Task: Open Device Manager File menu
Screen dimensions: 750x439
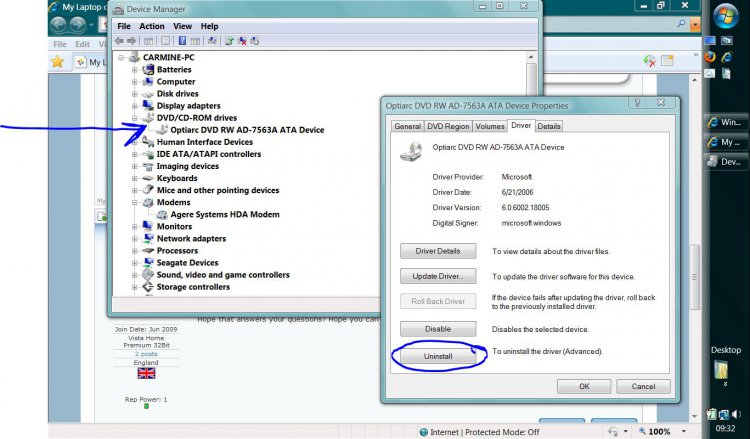Action: pyautogui.click(x=124, y=26)
